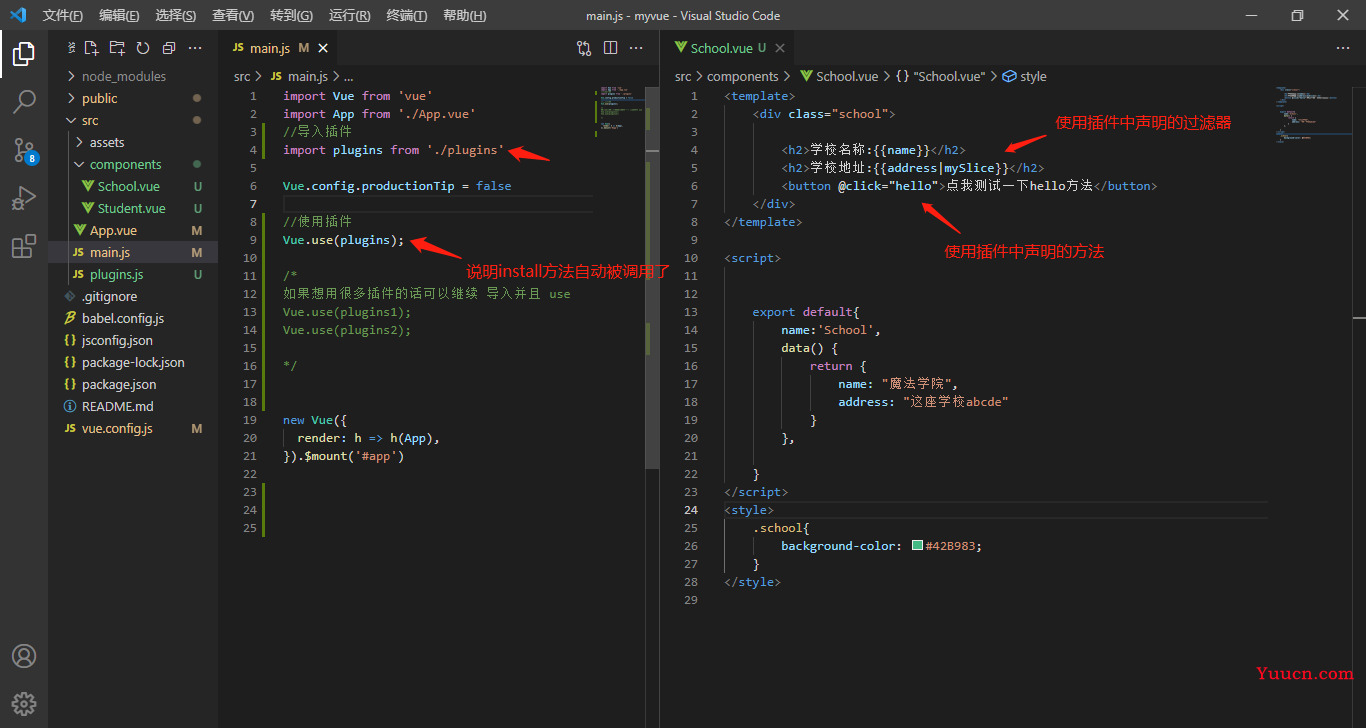Open package.json in the file tree
Viewport: 1366px width, 728px height.
pos(133,384)
